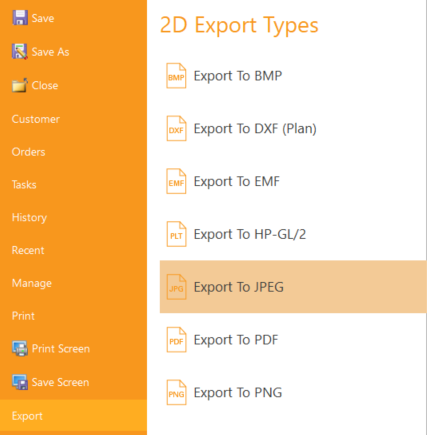Click the BMP file icon
The height and width of the screenshot is (435, 427).
click(176, 76)
